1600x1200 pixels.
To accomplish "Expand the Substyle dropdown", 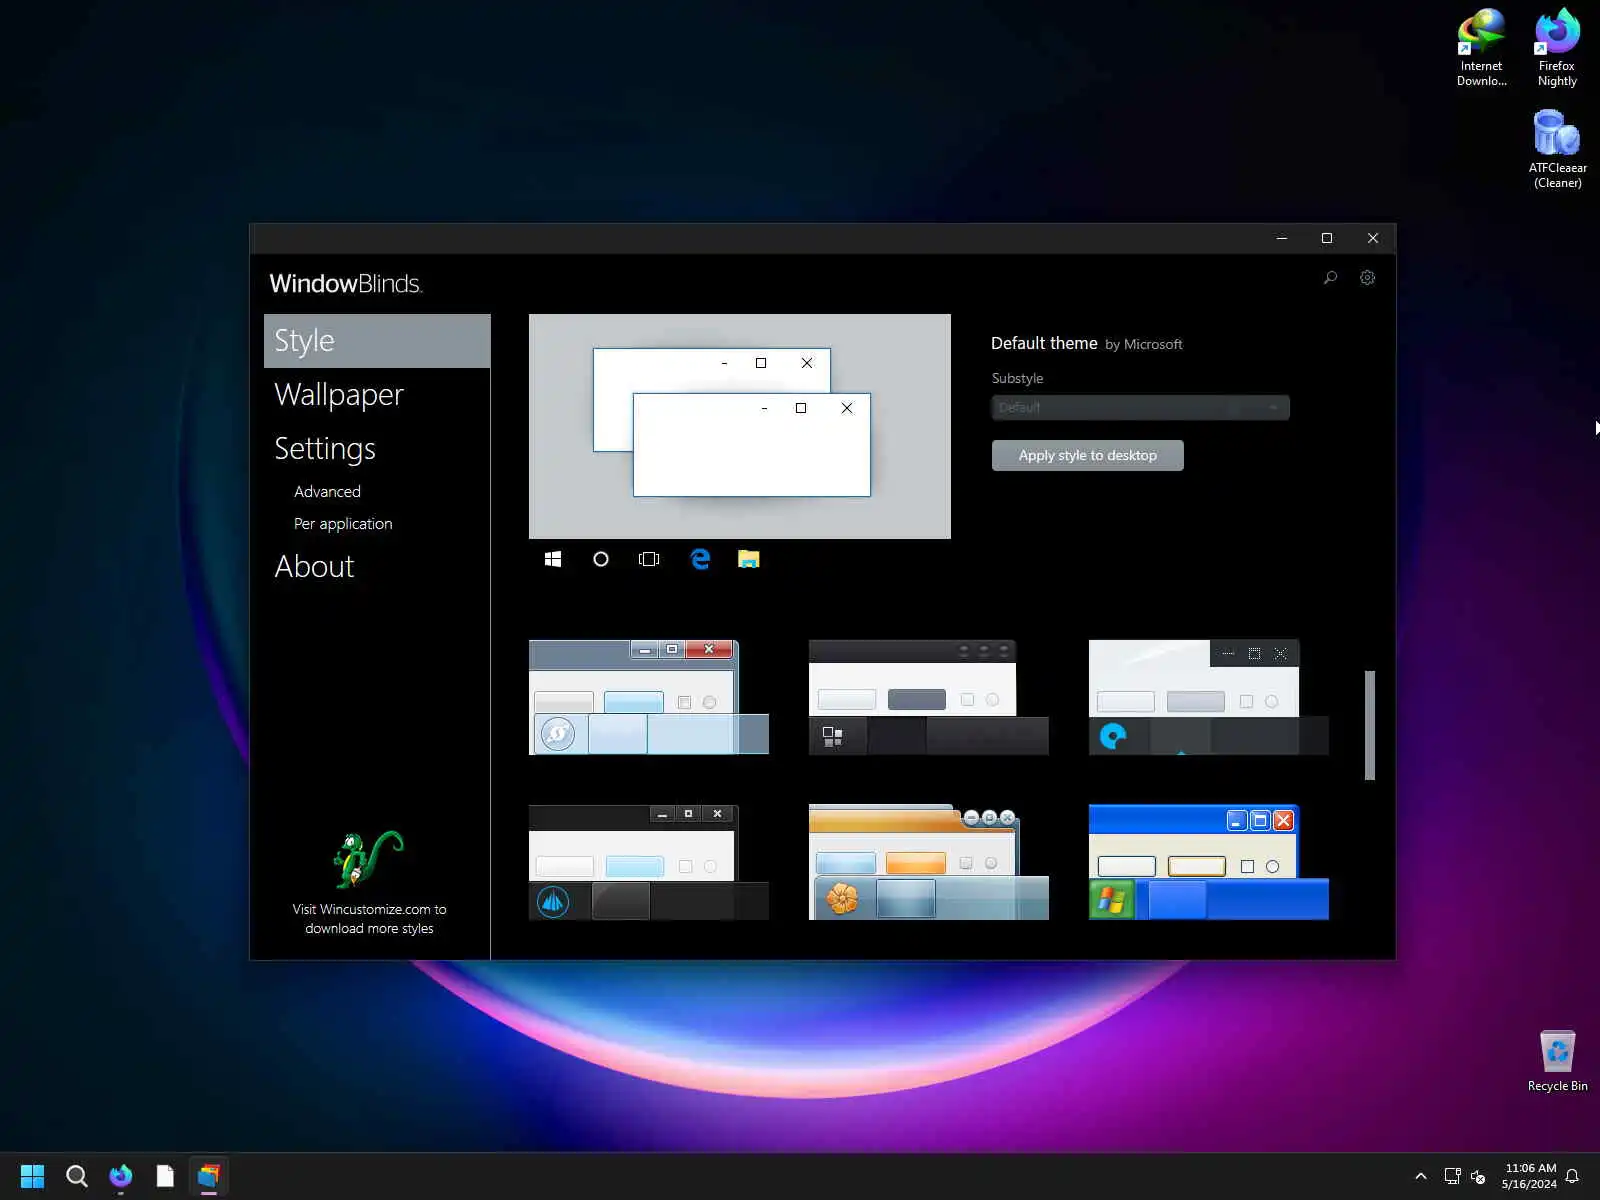I will pyautogui.click(x=1140, y=408).
